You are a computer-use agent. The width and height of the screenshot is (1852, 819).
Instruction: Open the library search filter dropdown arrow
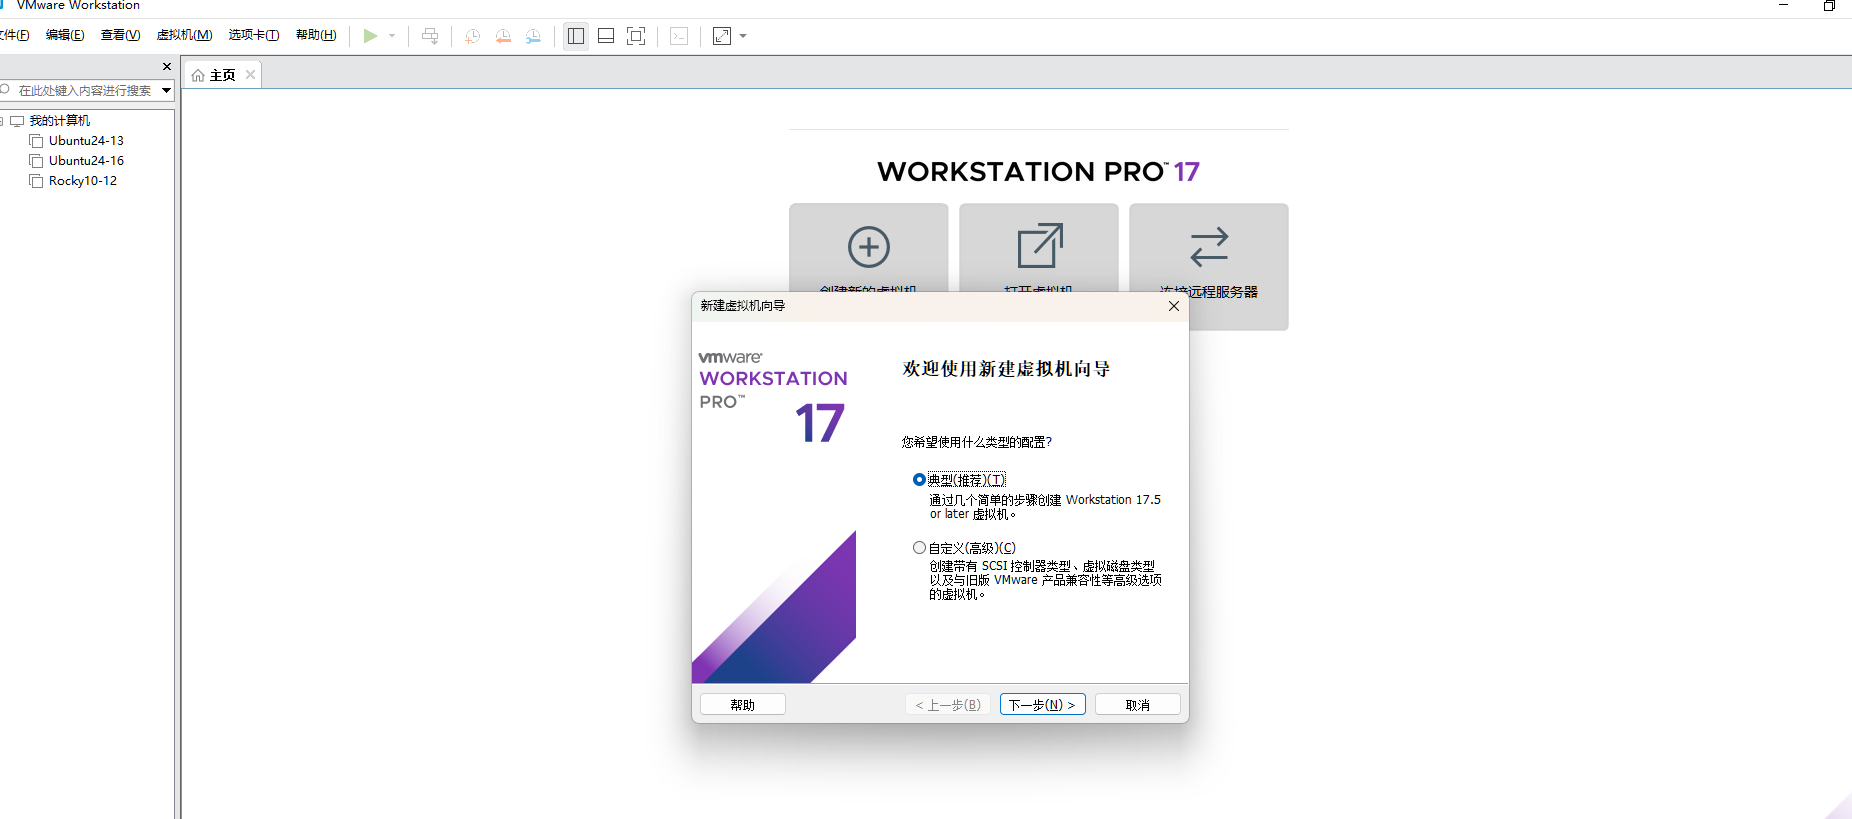166,90
